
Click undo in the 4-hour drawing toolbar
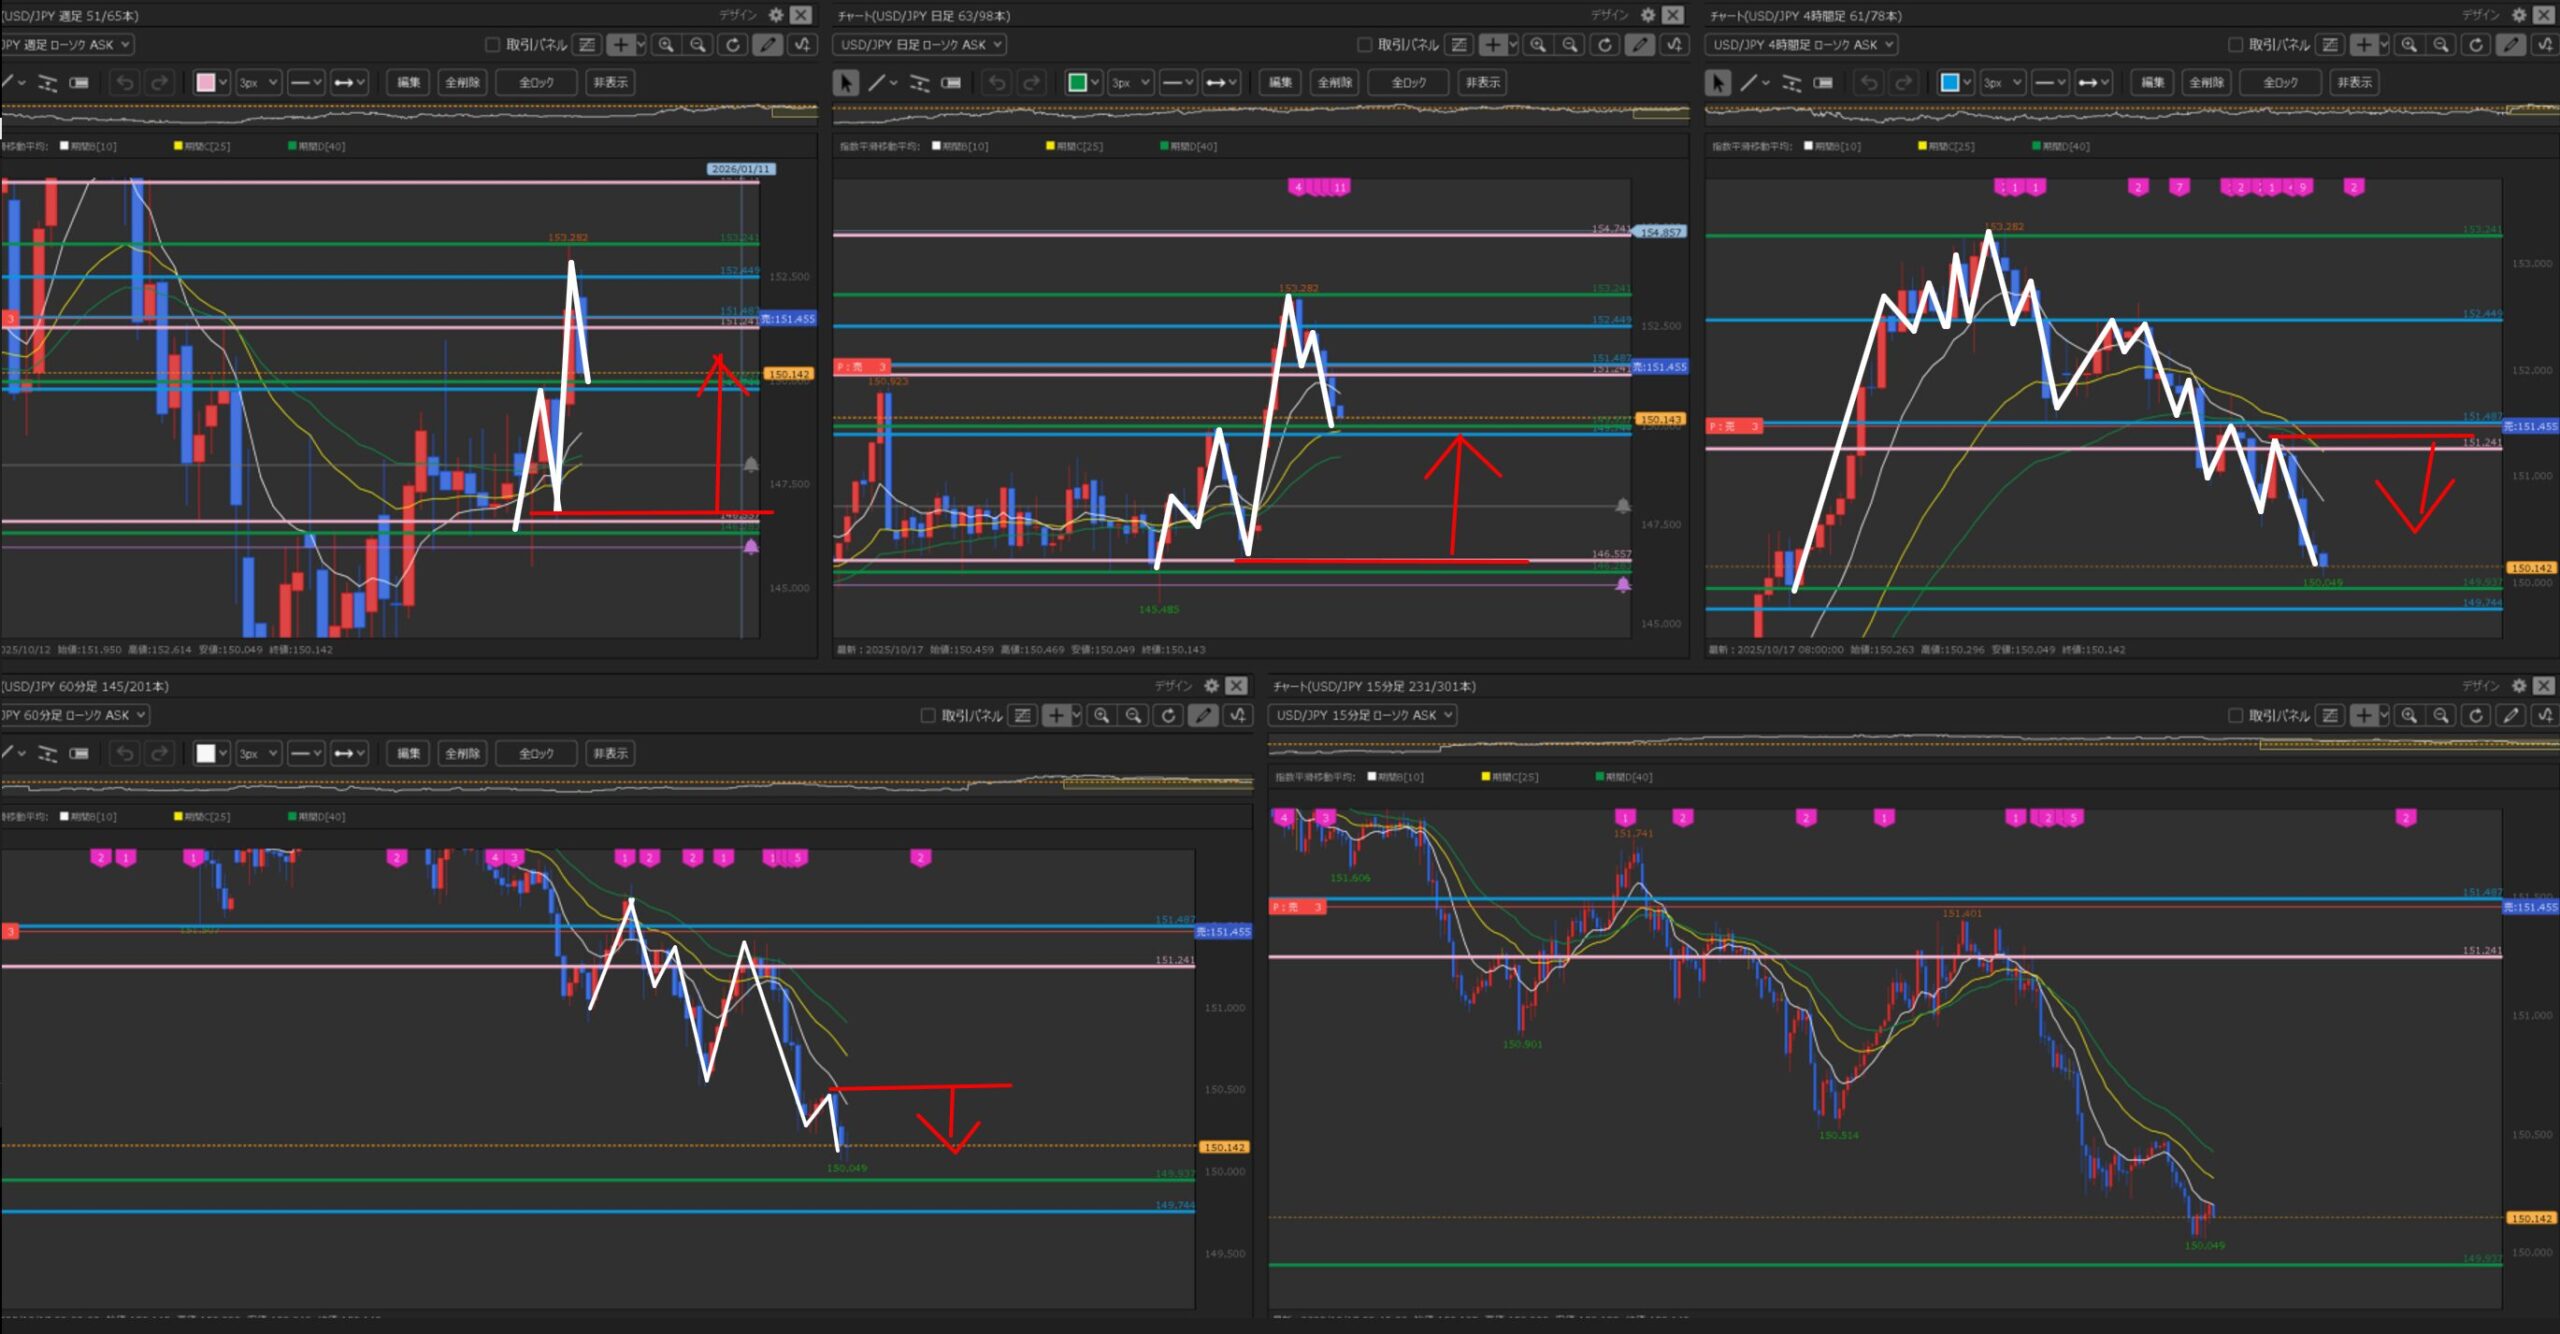click(1869, 83)
